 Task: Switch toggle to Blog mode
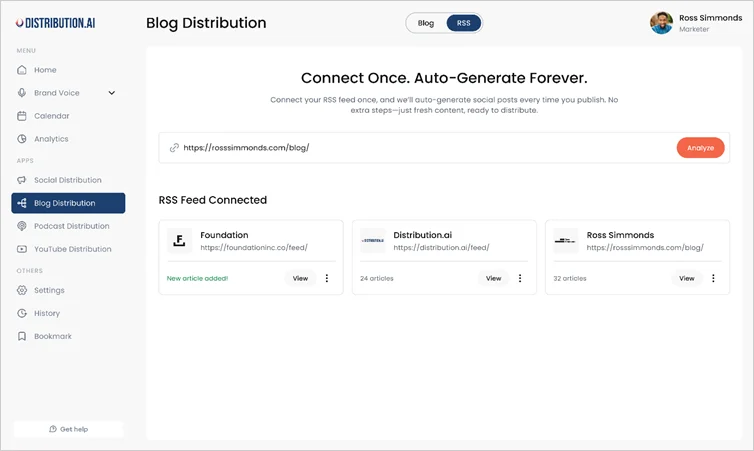click(426, 23)
